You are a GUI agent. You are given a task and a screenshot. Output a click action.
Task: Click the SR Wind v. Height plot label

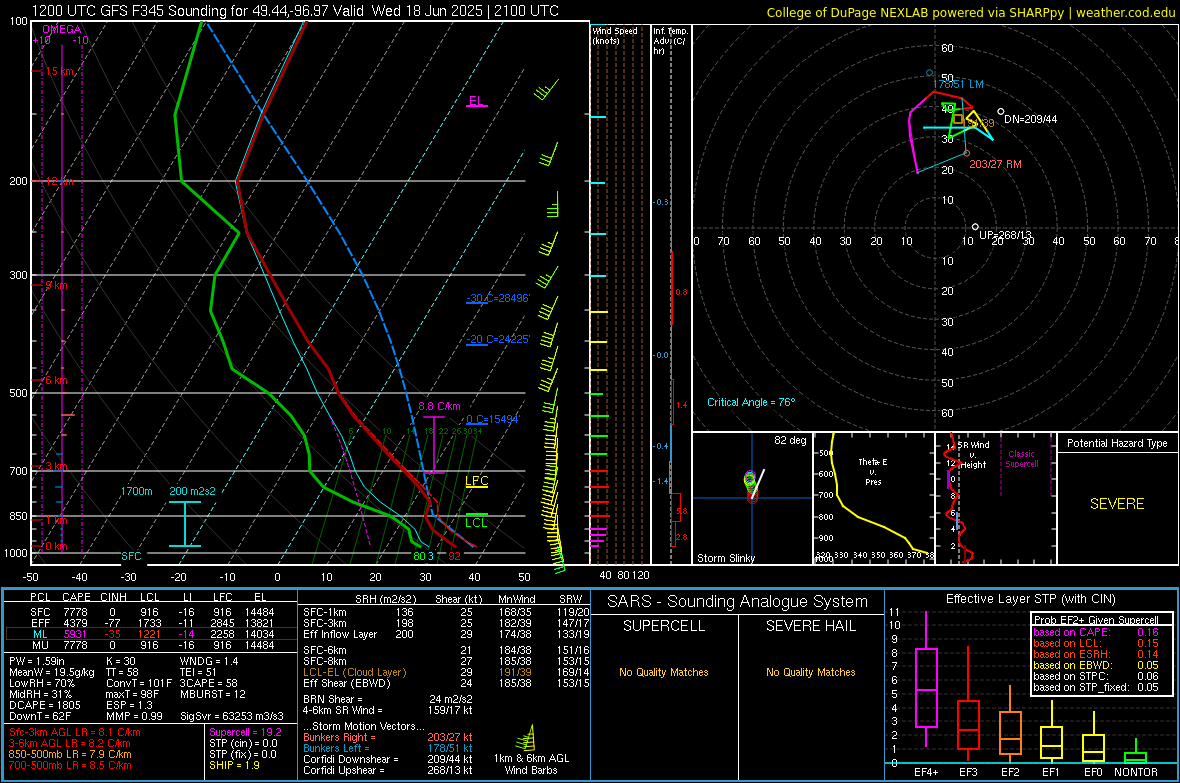click(x=973, y=455)
